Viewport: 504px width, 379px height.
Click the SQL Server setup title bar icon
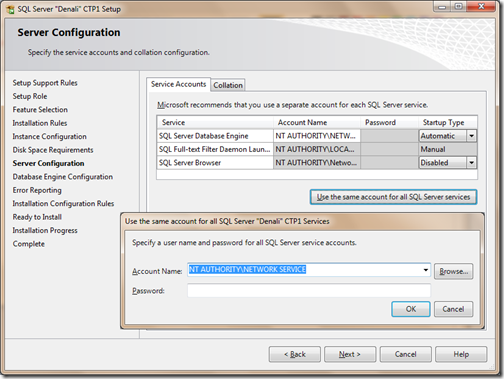(x=10, y=9)
